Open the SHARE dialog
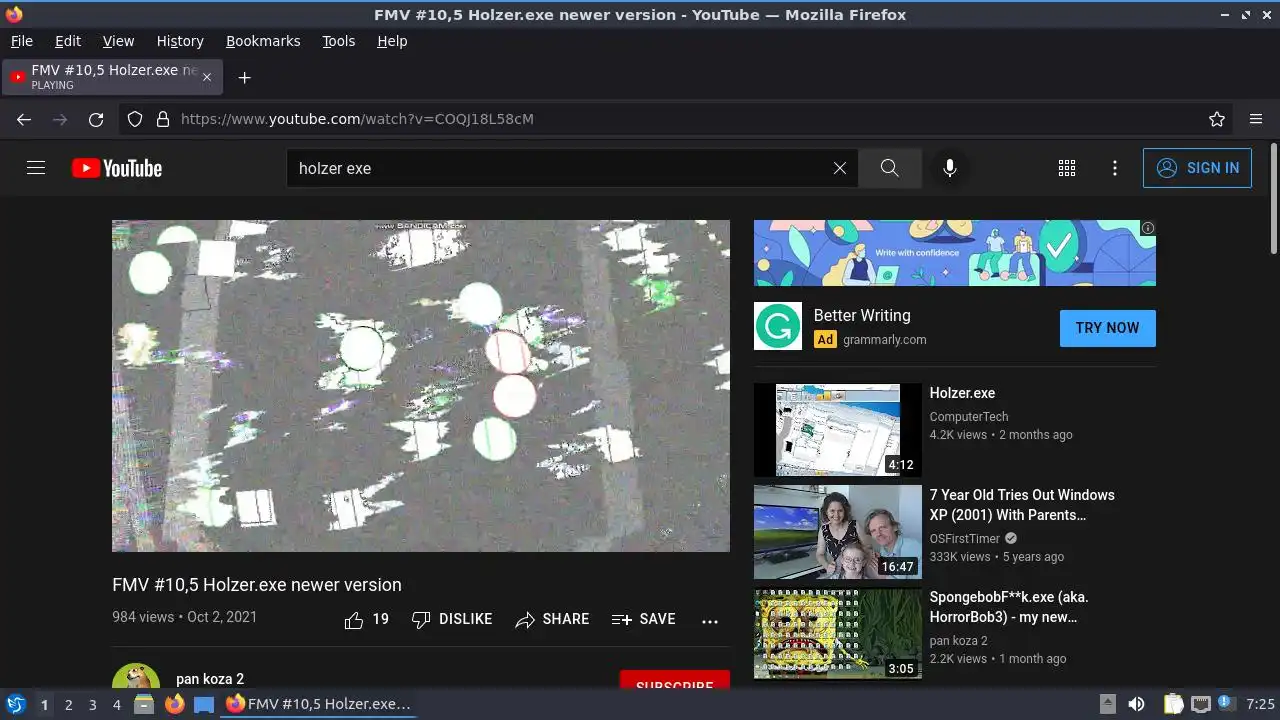Image resolution: width=1280 pixels, height=720 pixels. 552,620
